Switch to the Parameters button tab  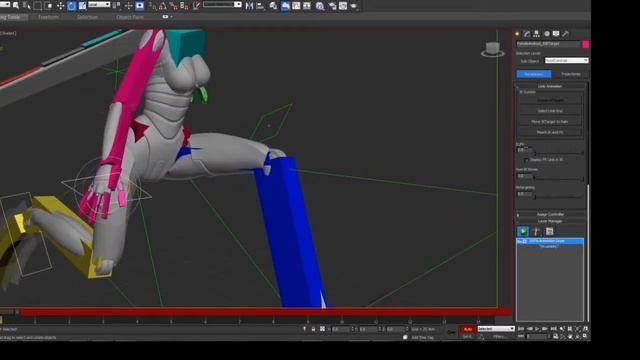[534, 74]
